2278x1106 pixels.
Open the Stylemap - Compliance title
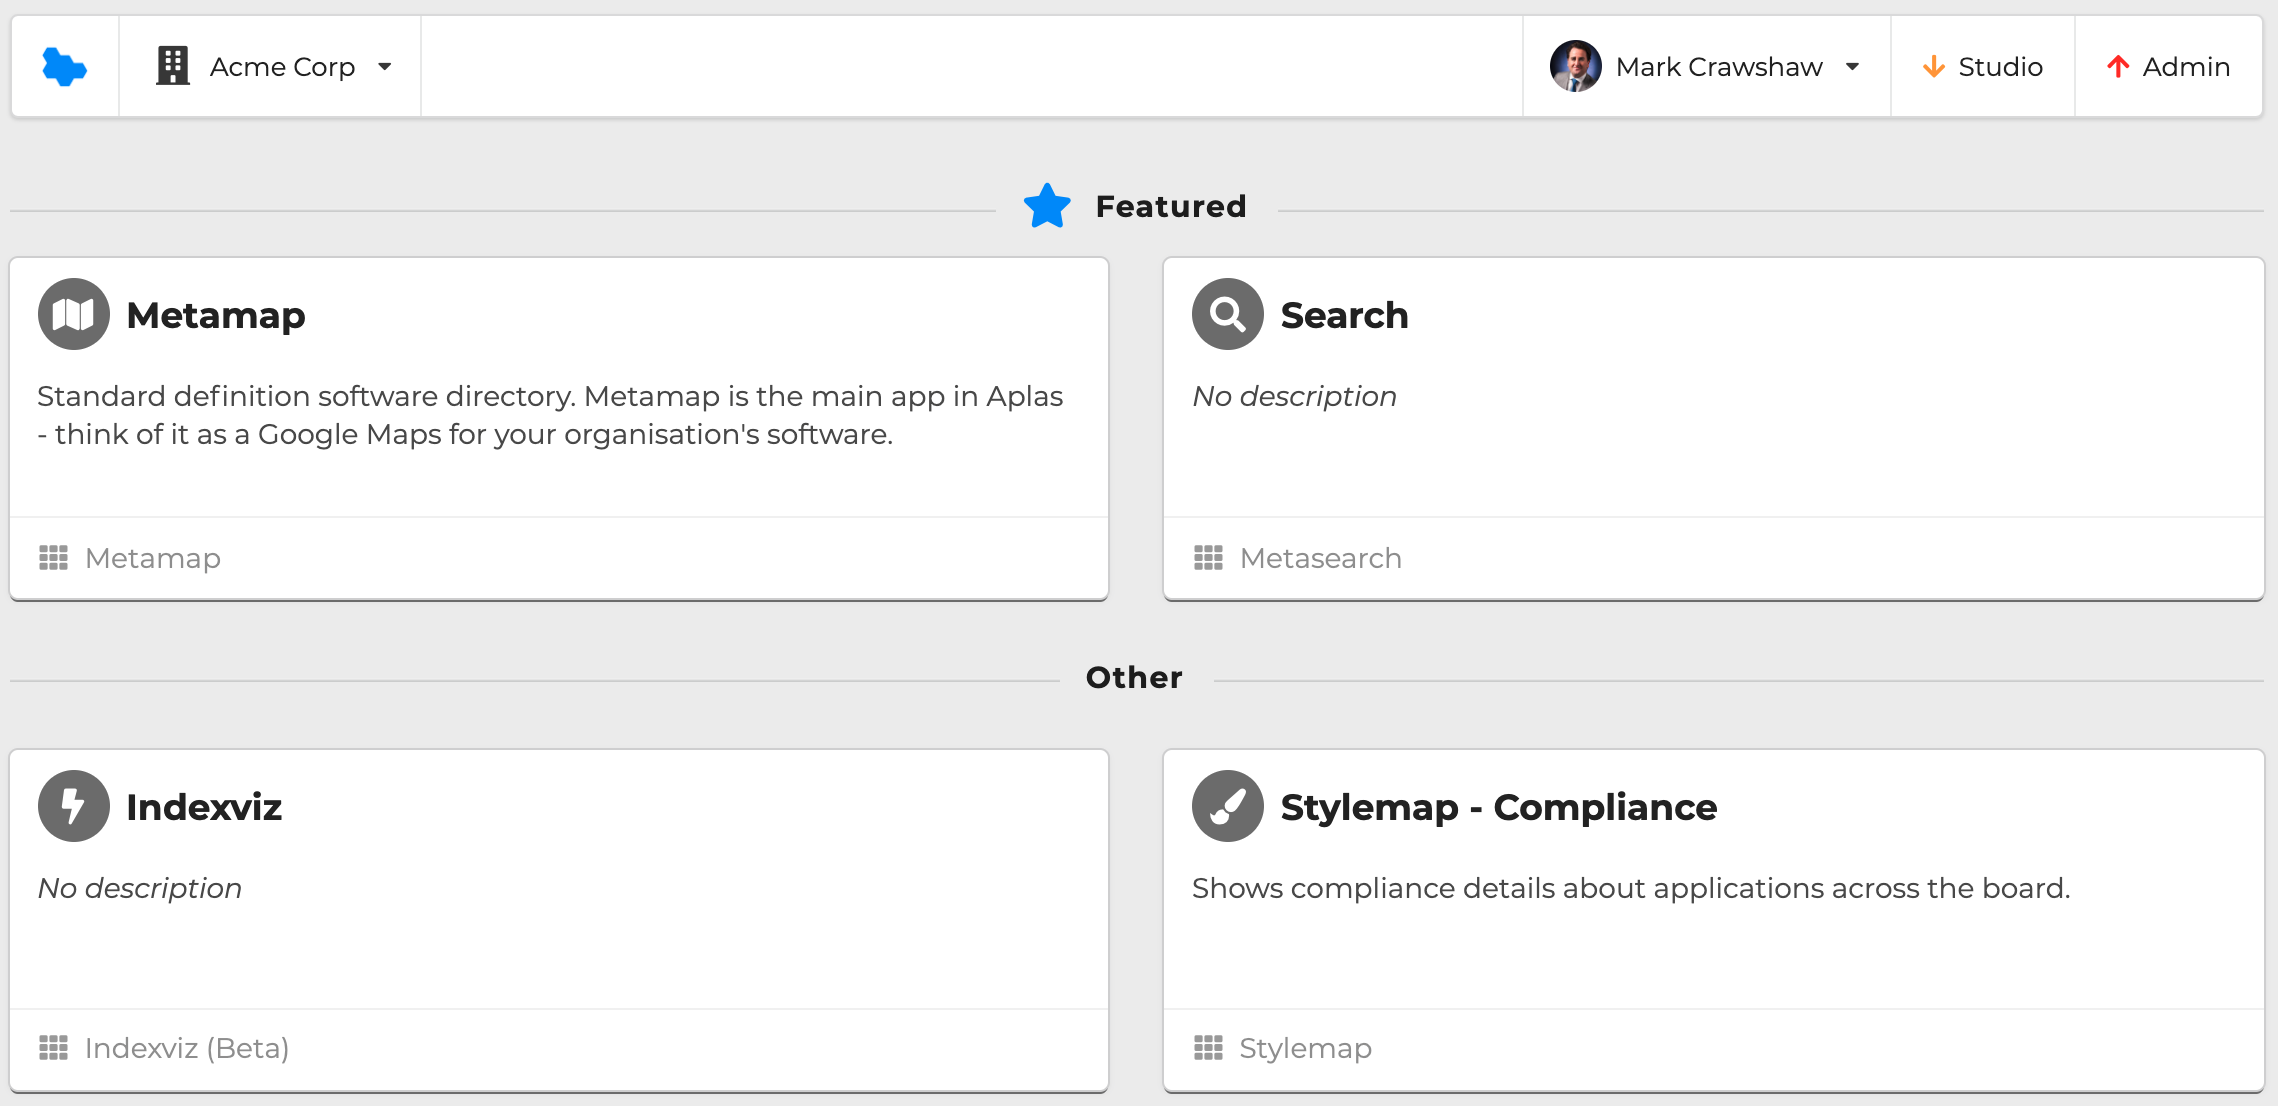coord(1498,807)
